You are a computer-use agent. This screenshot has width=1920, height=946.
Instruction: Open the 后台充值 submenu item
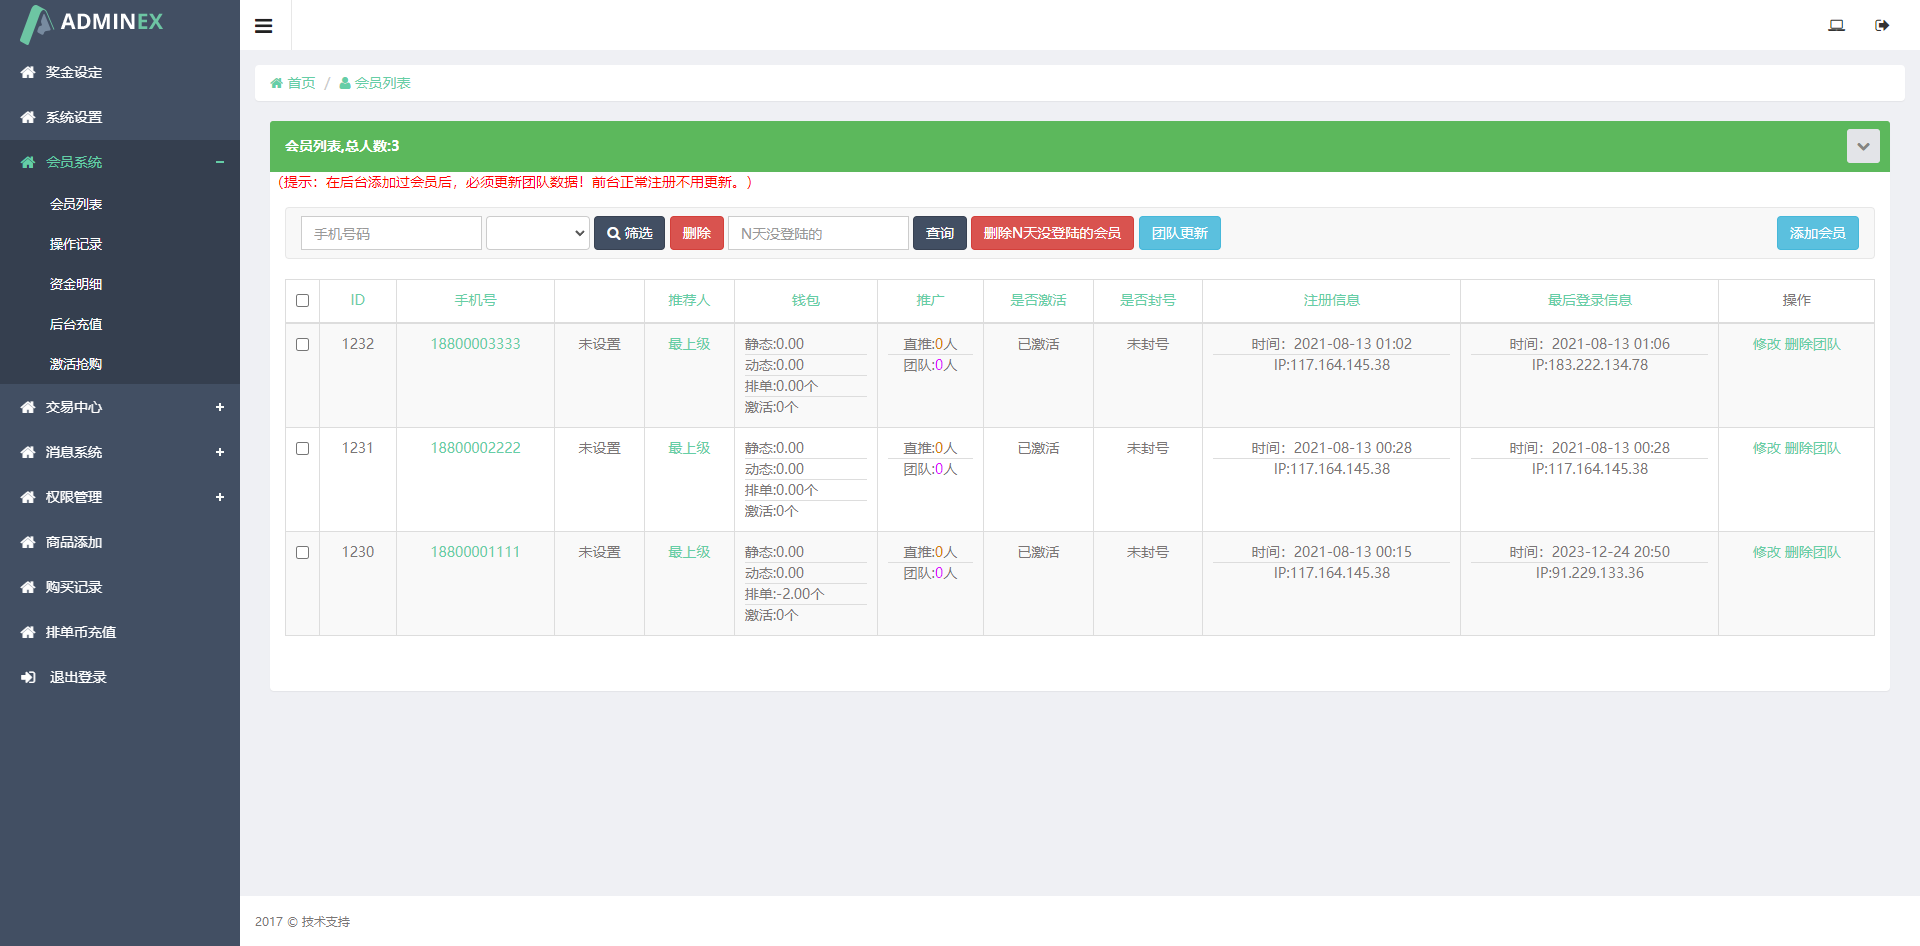76,324
